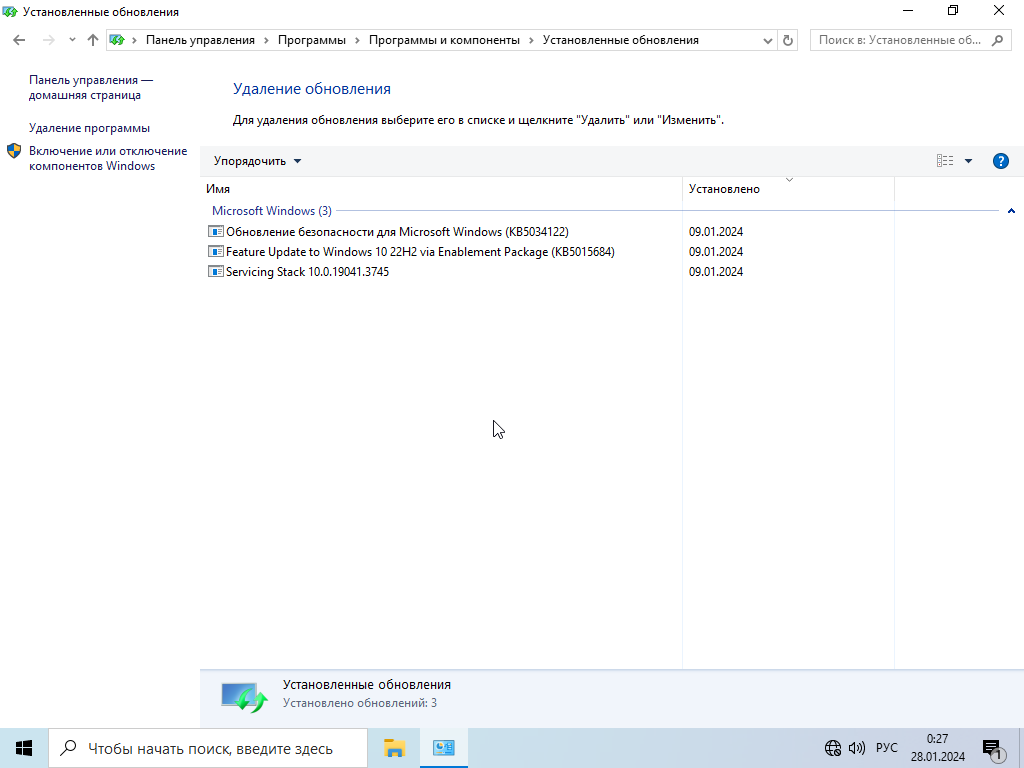Open Включение или отключение компонентов Windows
The width and height of the screenshot is (1024, 768).
(107, 158)
